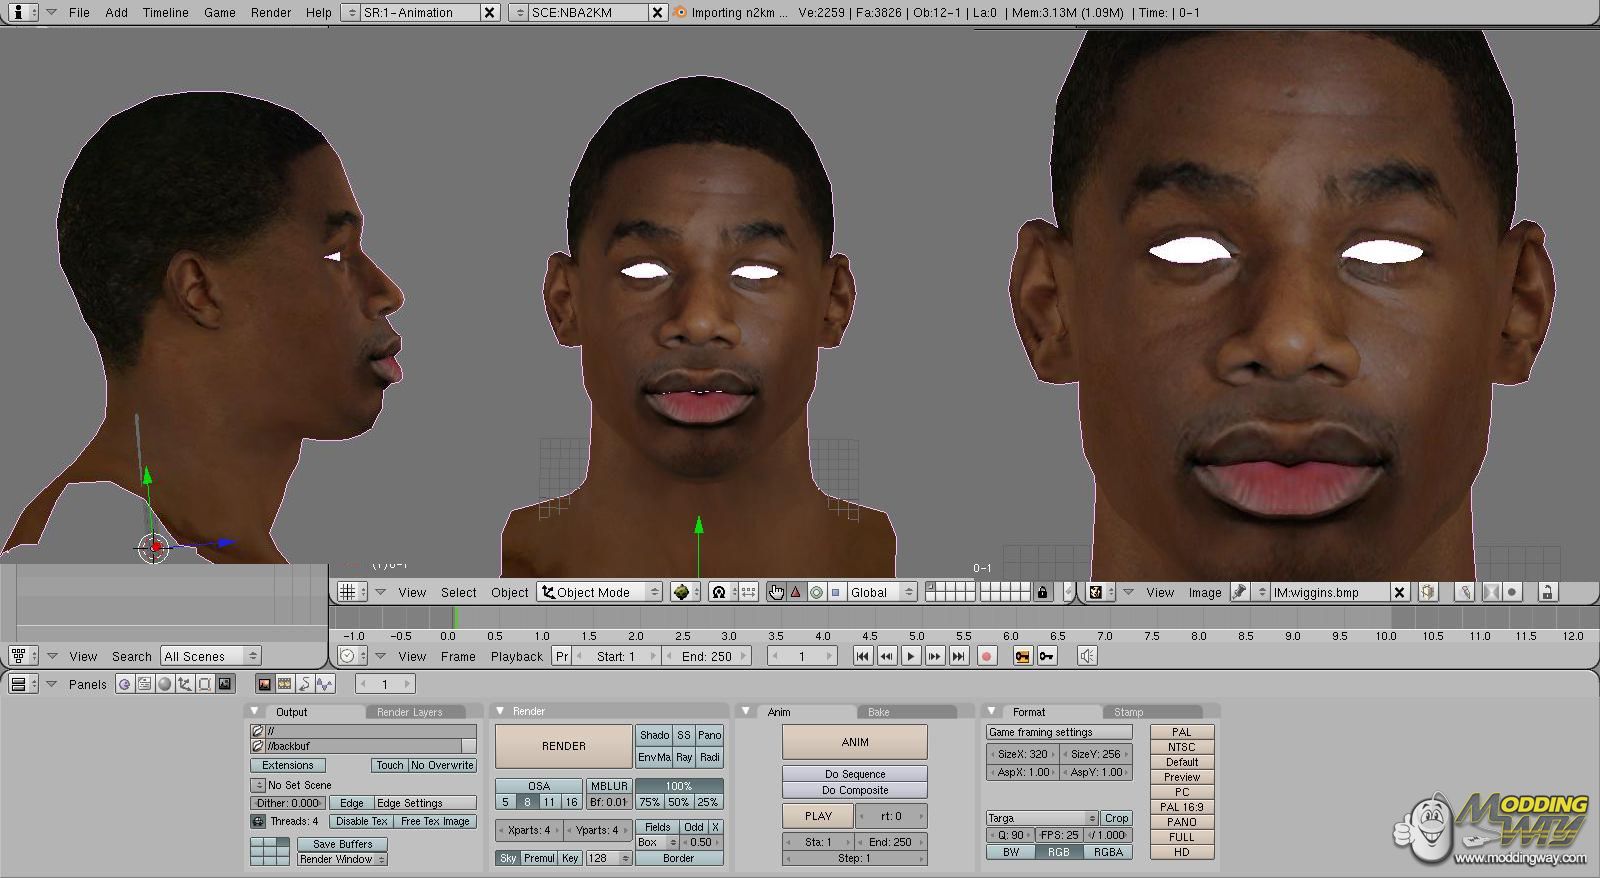This screenshot has width=1600, height=878.
Task: Click the large RENDER button
Action: (563, 746)
